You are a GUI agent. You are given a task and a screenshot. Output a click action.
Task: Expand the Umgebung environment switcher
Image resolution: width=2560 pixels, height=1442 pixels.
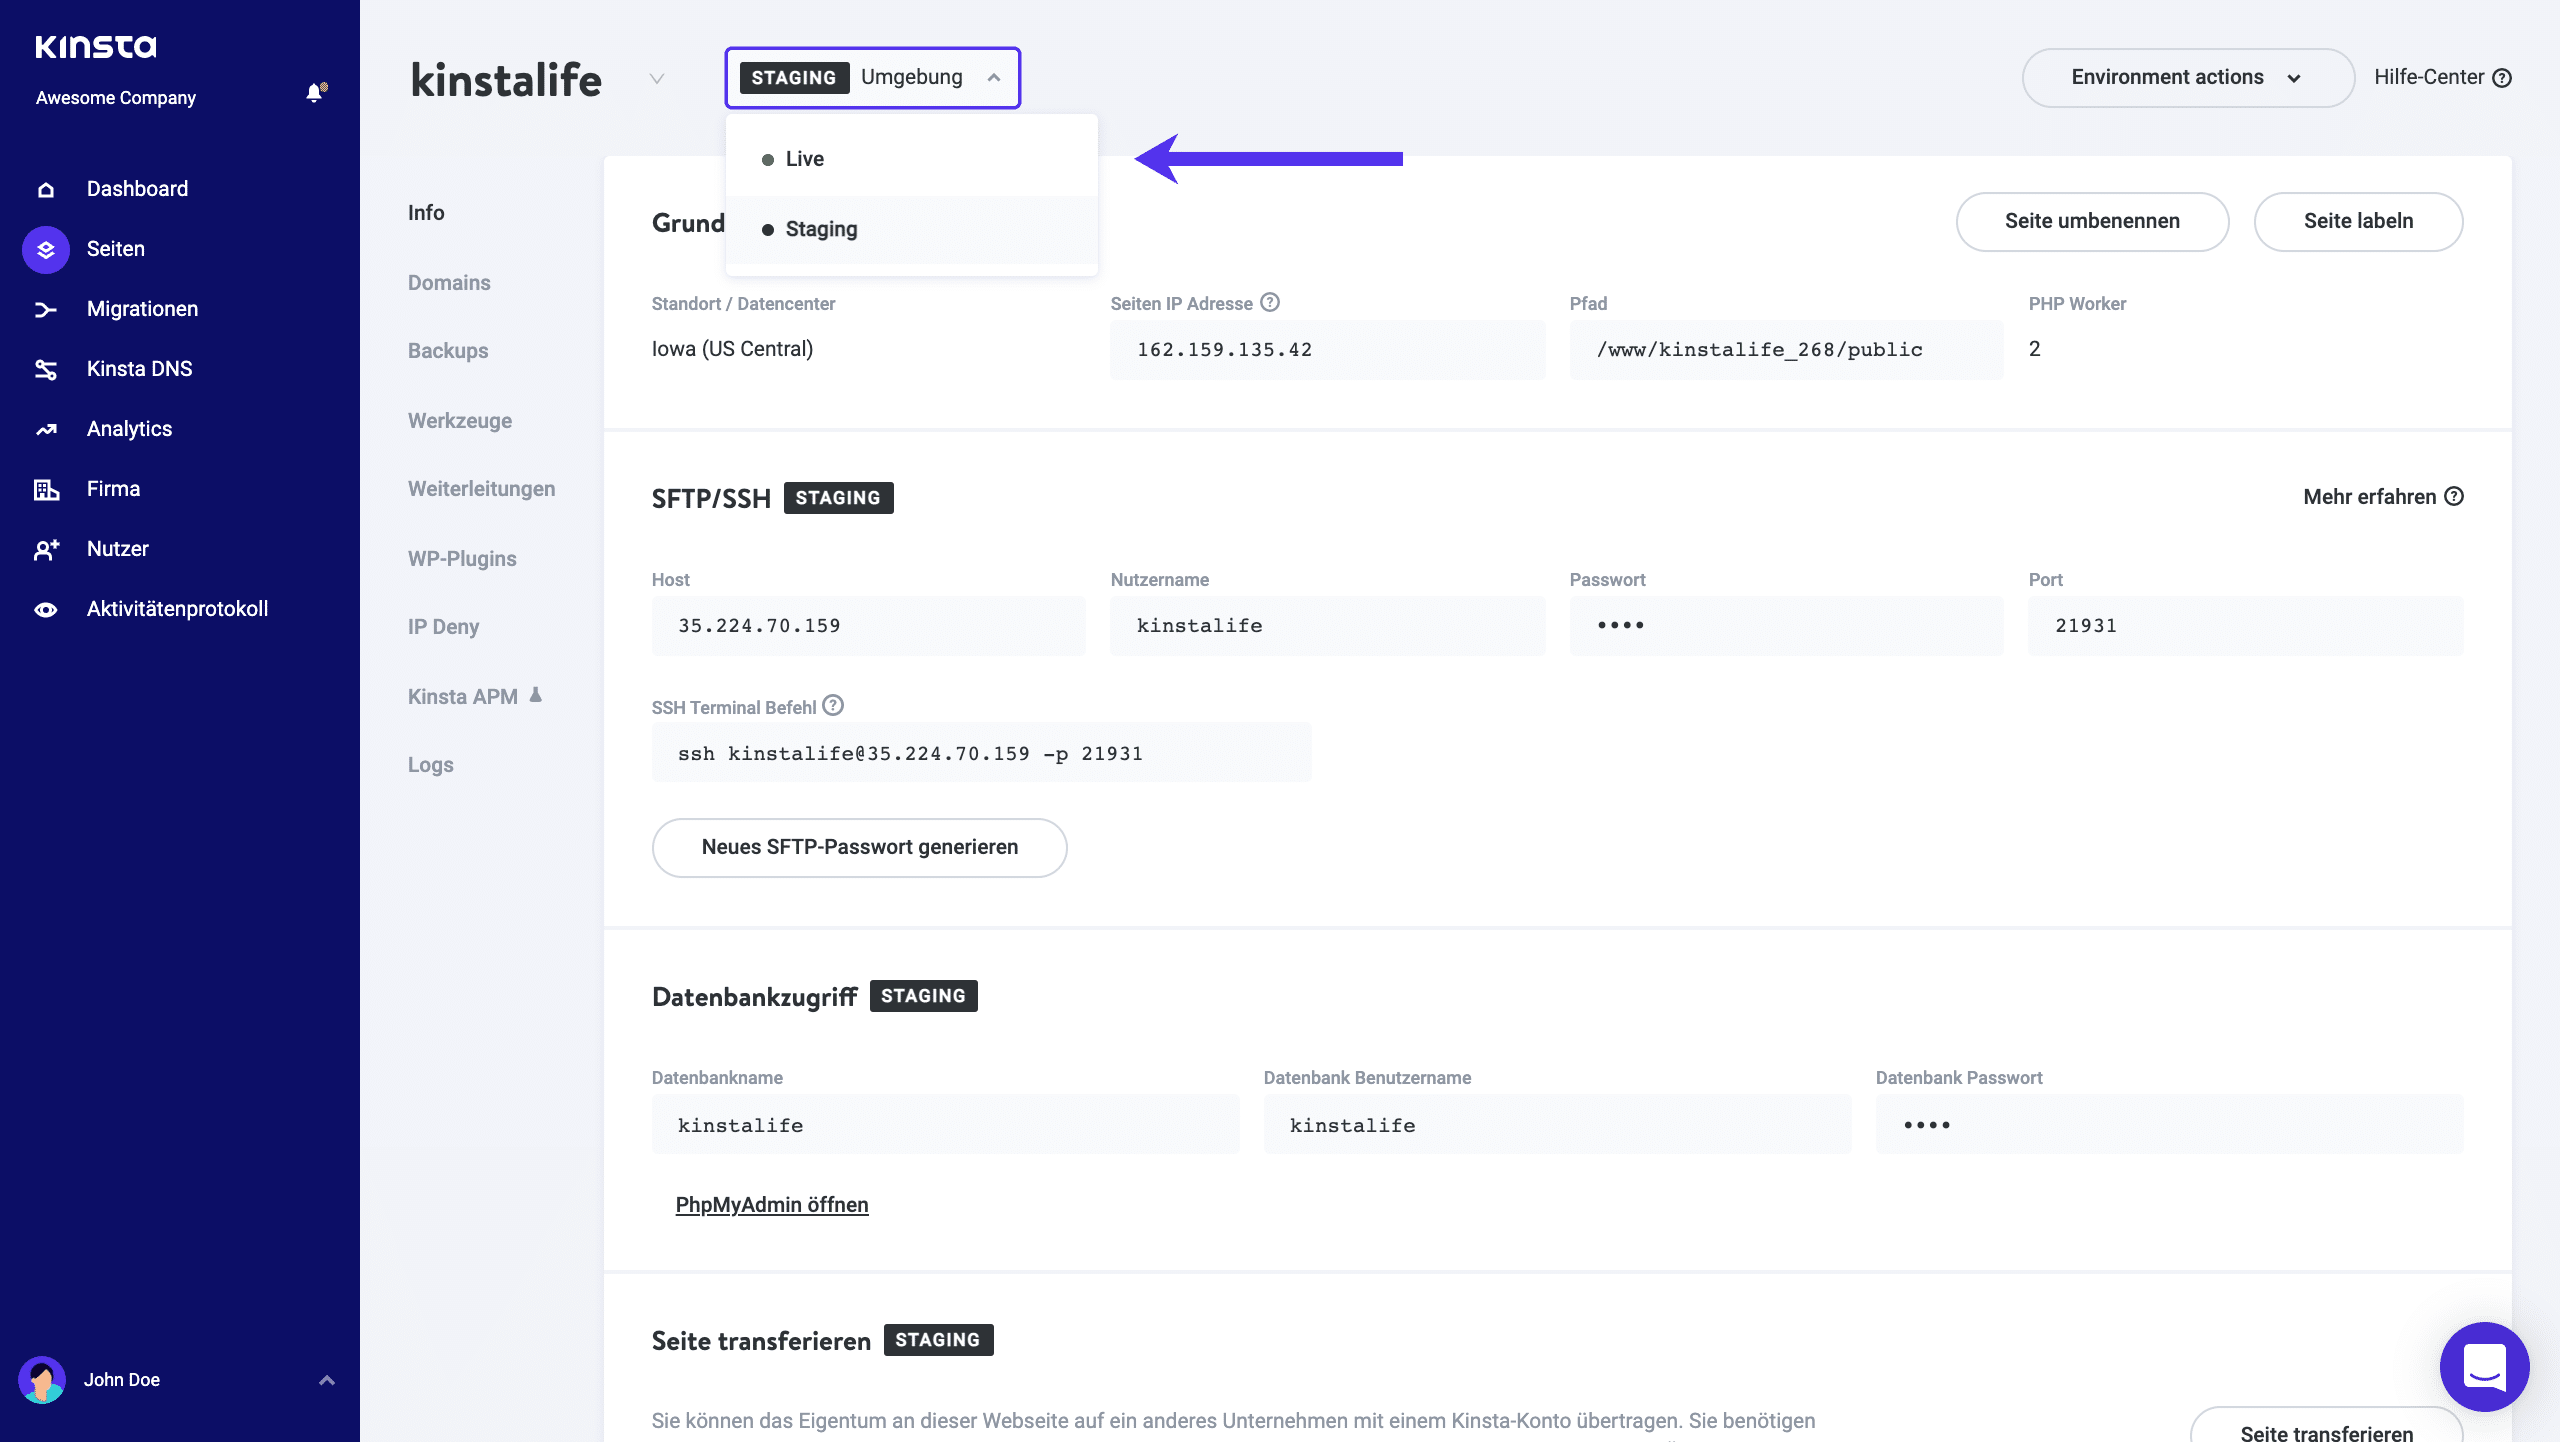pos(870,77)
